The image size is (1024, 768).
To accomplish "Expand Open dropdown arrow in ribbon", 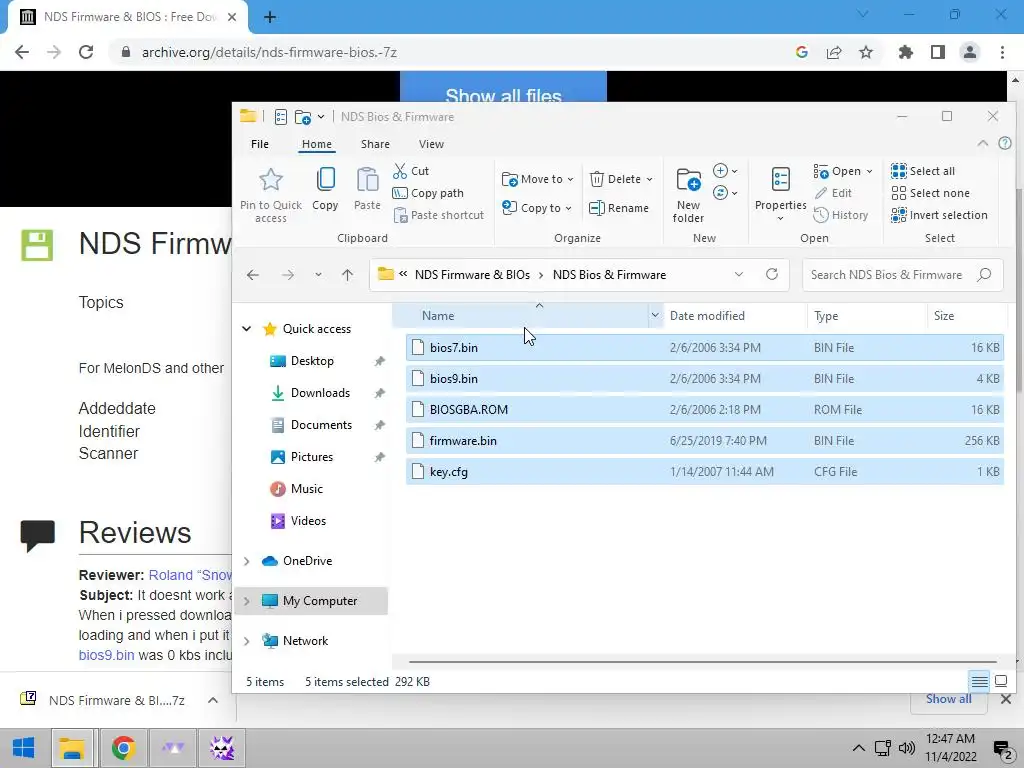I will 869,172.
